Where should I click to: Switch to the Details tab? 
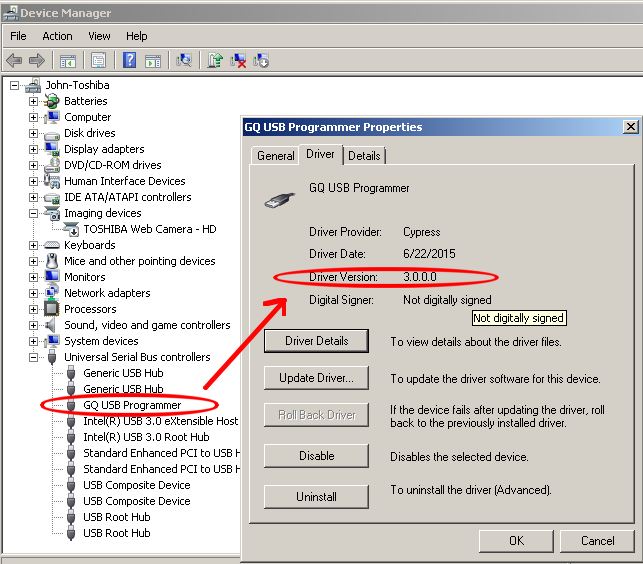point(364,156)
